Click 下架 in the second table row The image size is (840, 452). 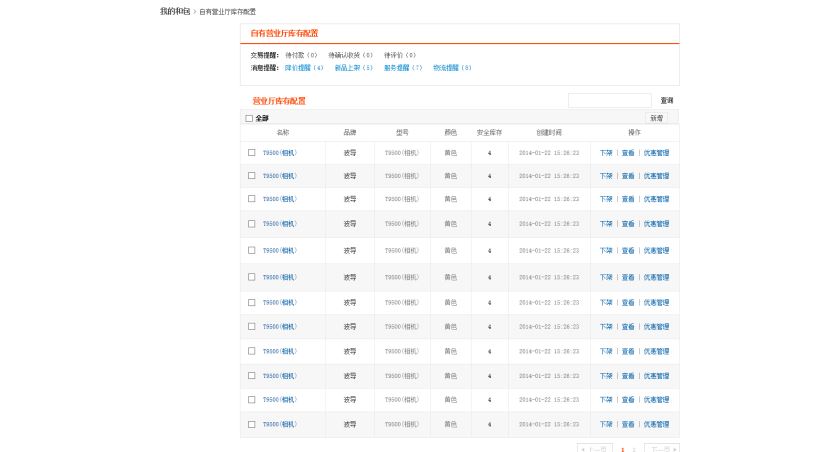pos(606,176)
